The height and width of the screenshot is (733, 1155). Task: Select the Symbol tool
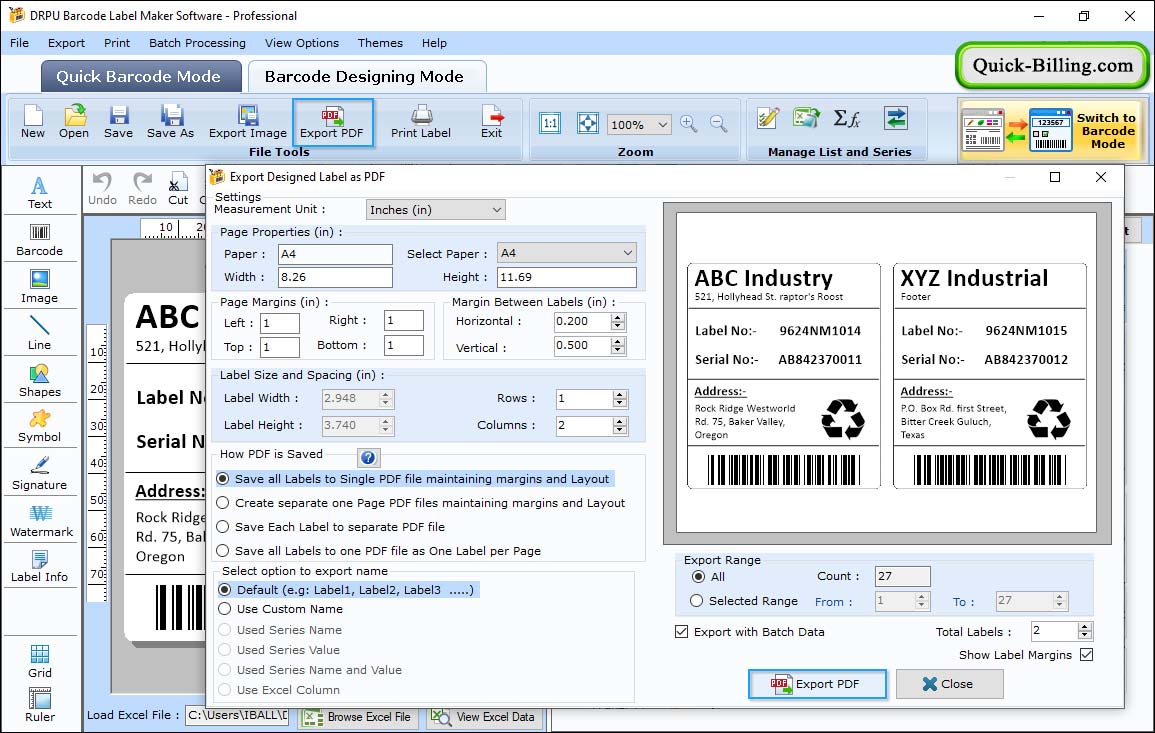(x=40, y=427)
